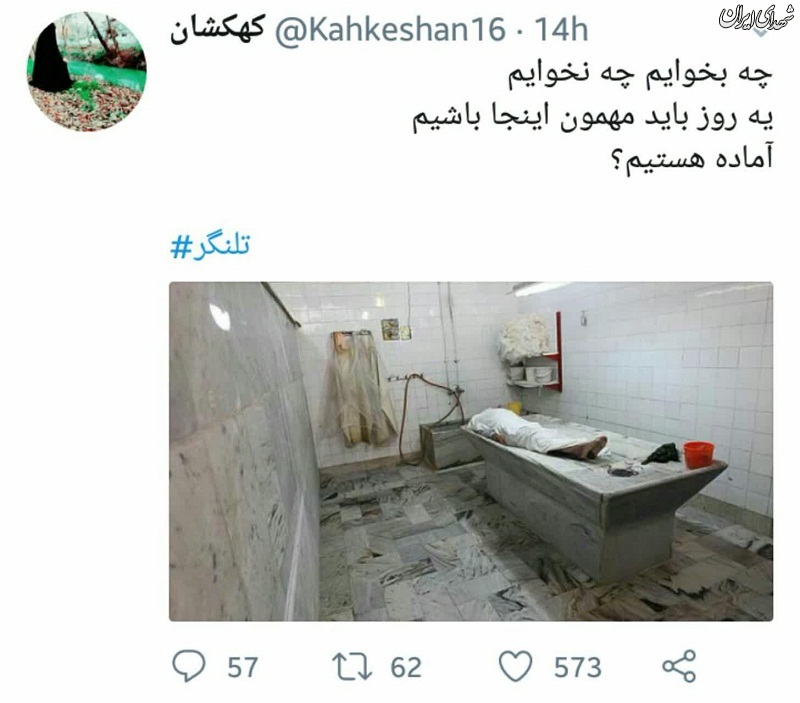Open the share icon options

click(679, 666)
